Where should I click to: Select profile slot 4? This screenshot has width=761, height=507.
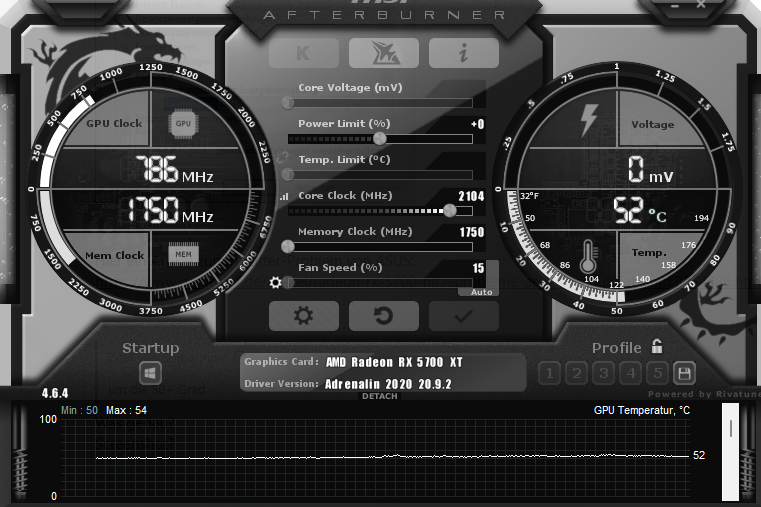[x=631, y=373]
